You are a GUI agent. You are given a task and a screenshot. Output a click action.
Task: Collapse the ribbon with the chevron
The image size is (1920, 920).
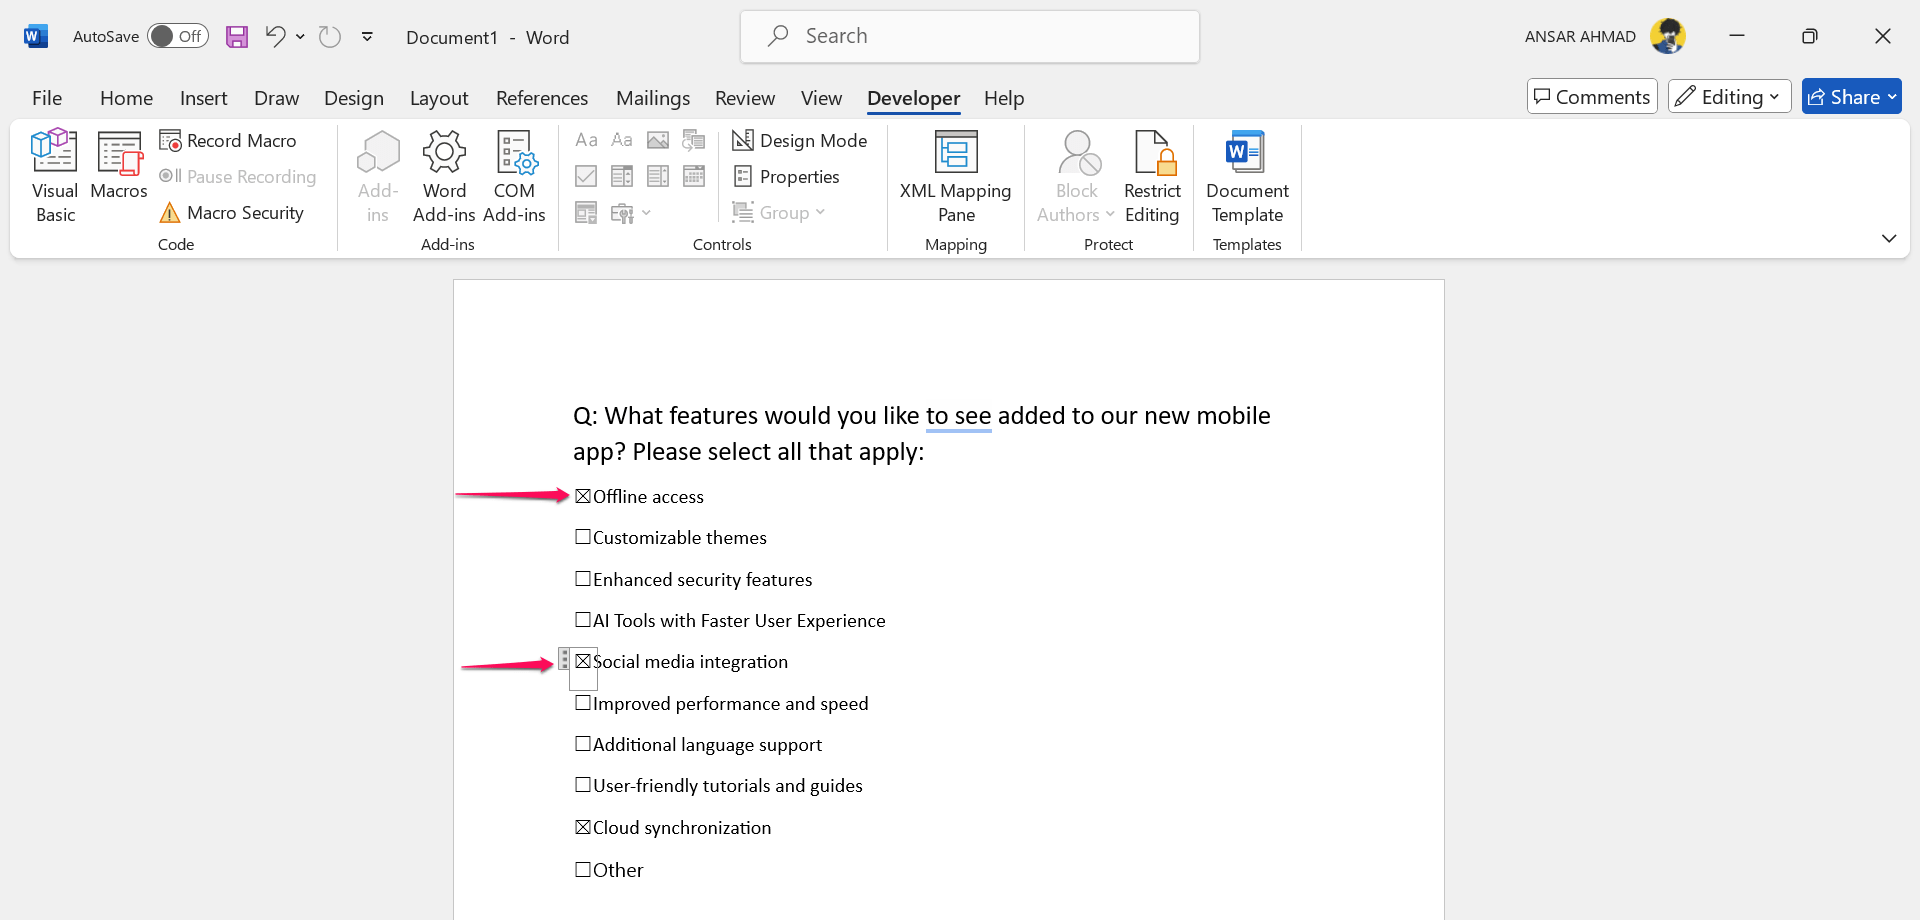coord(1888,238)
